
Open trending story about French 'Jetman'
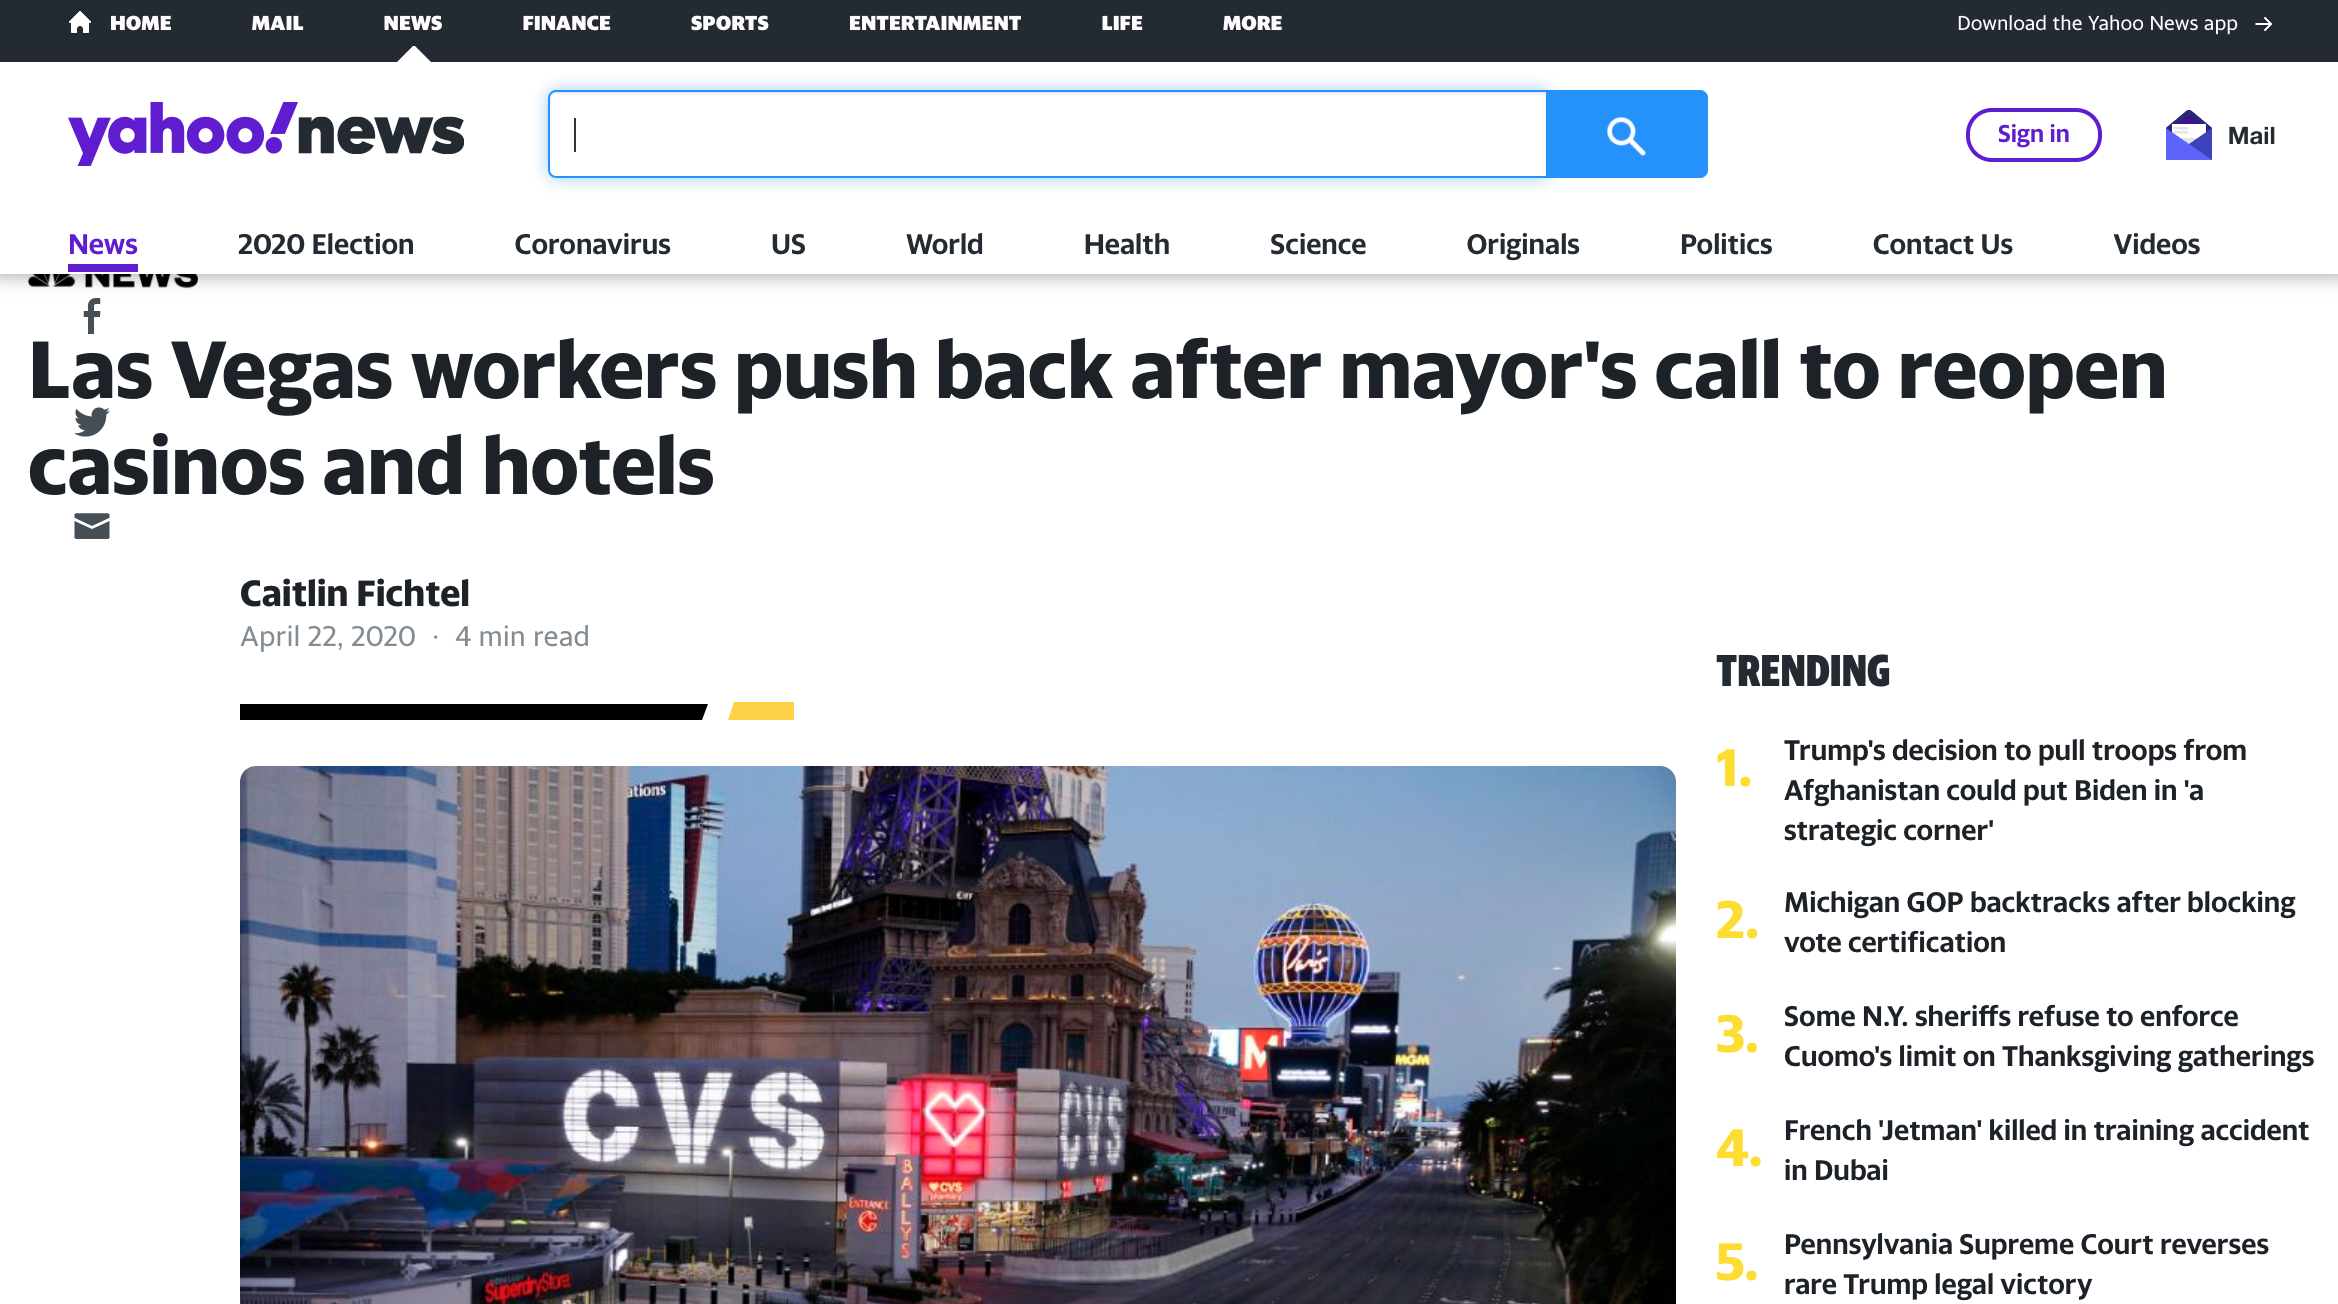pos(2046,1150)
